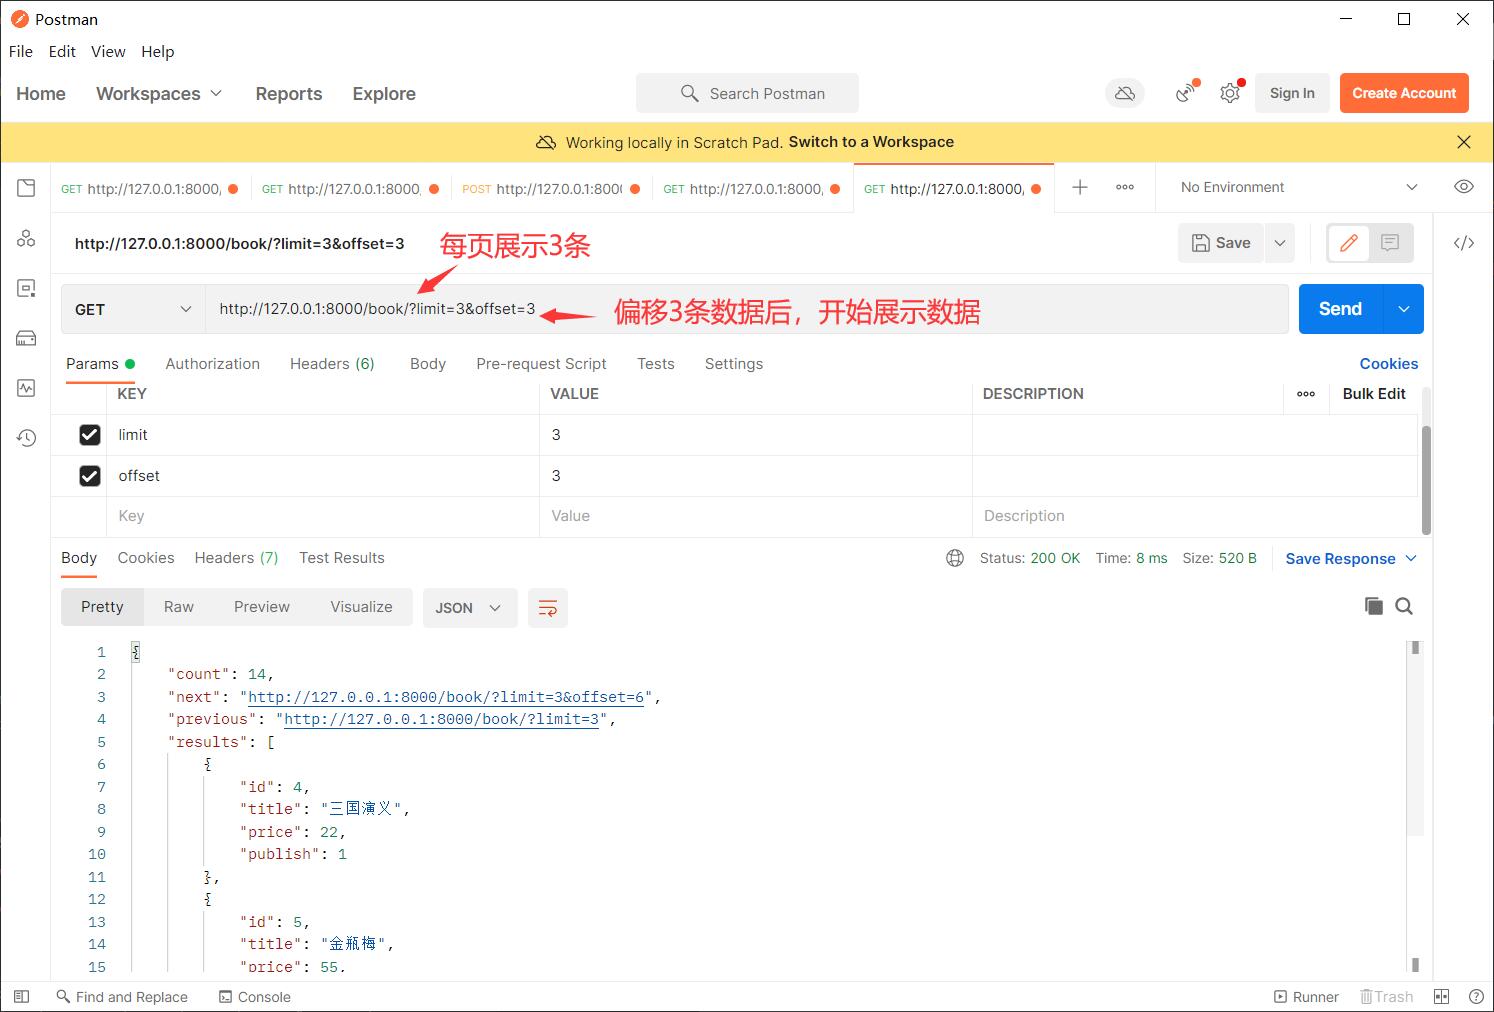Open the Tests tab

coord(656,364)
